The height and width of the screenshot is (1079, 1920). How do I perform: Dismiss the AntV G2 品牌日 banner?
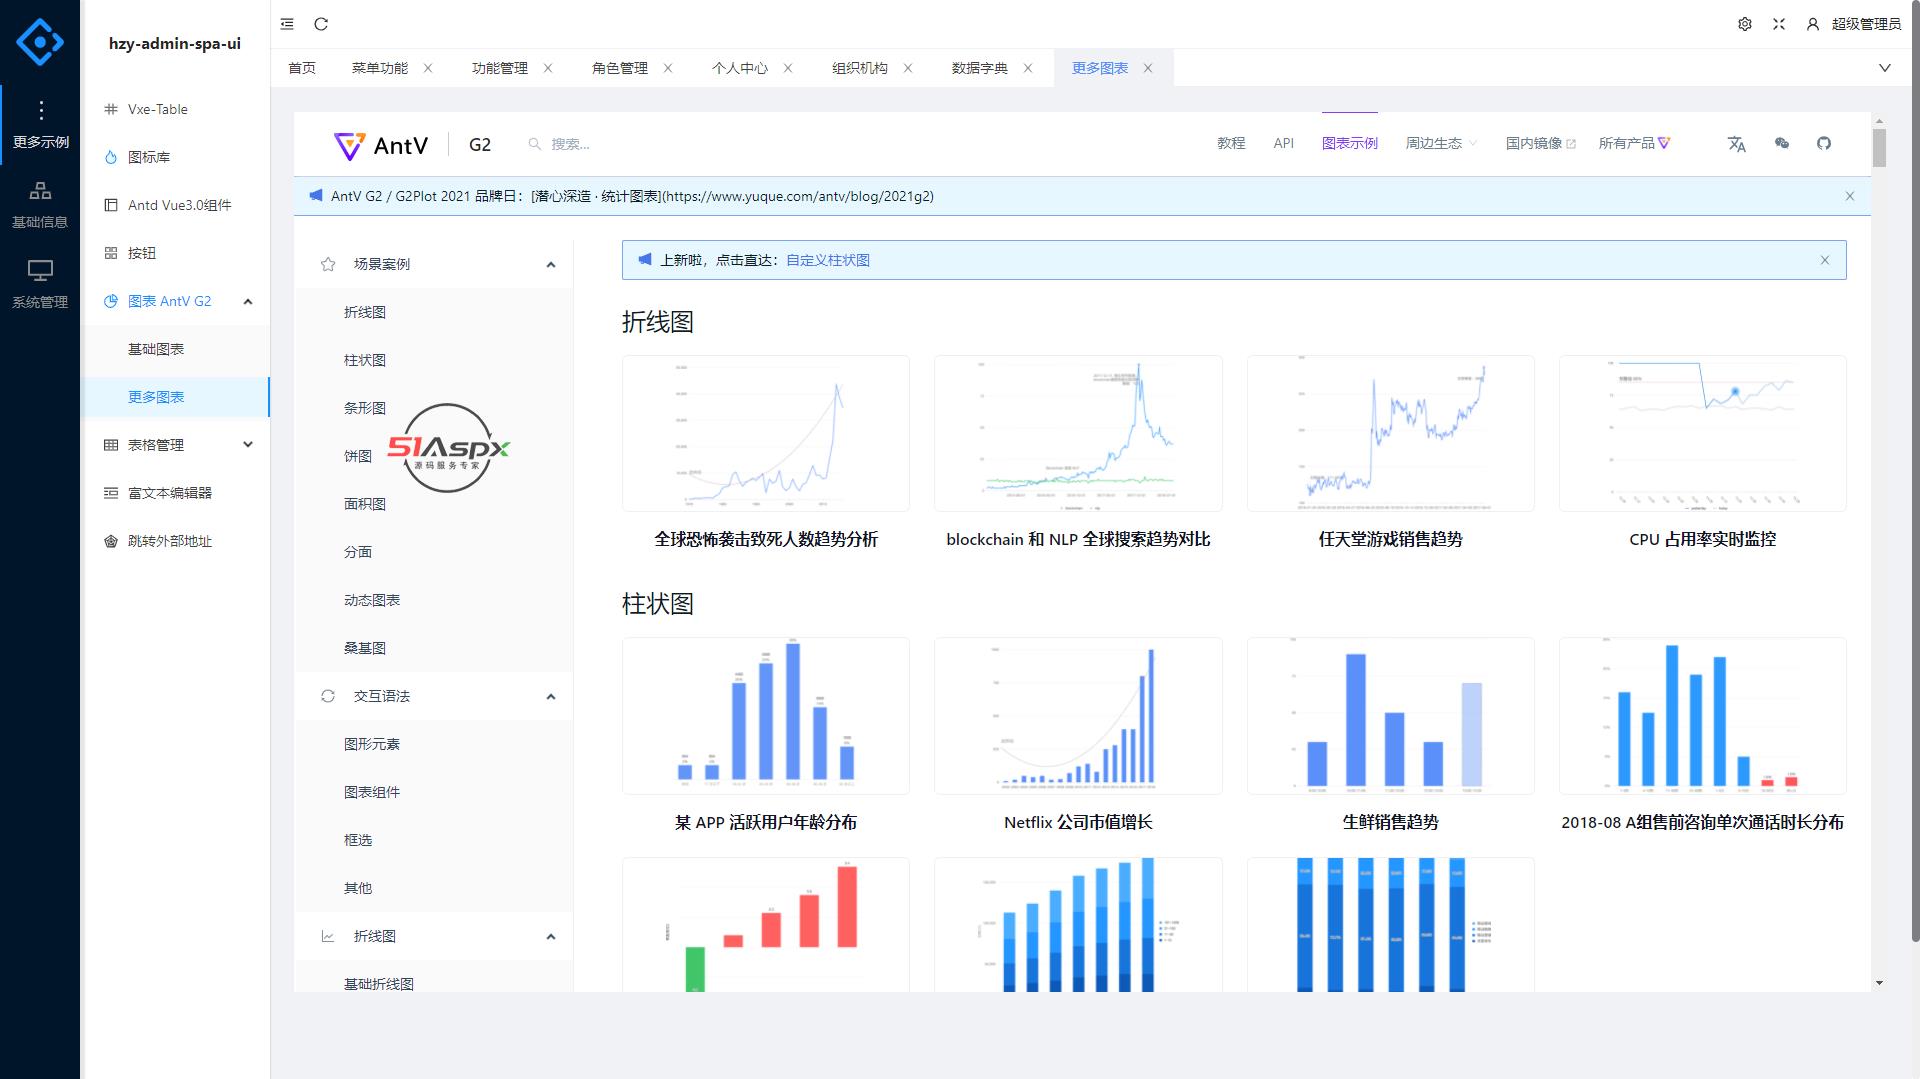(1850, 196)
